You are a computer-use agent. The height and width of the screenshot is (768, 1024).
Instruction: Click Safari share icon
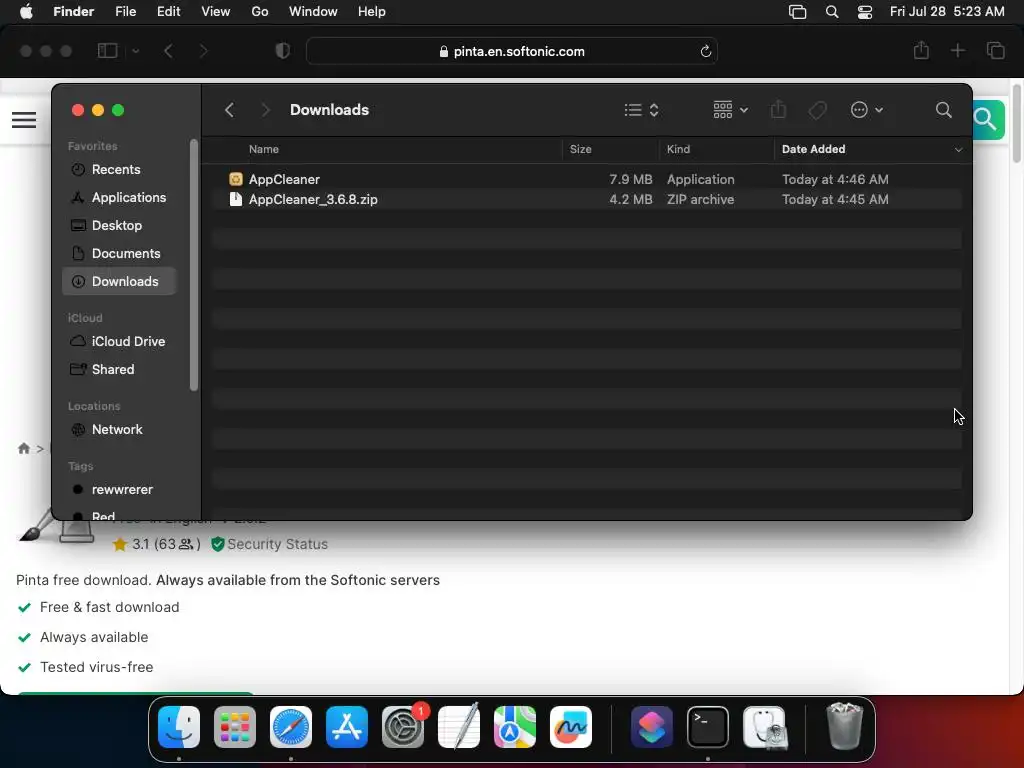921,50
